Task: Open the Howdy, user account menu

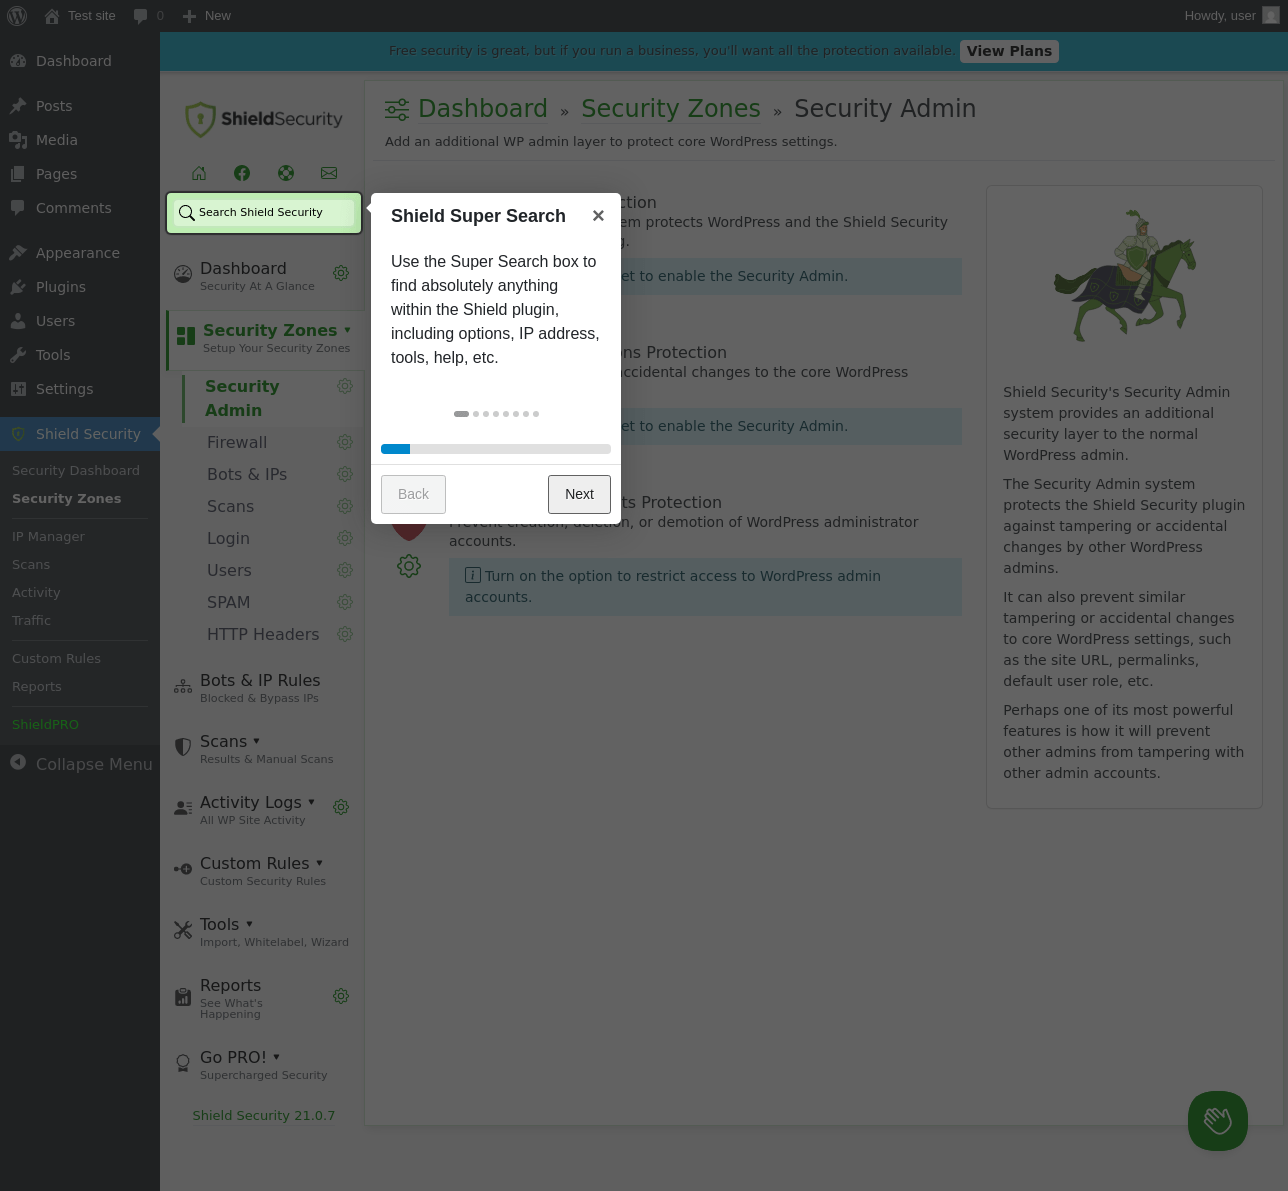Action: (x=1232, y=16)
